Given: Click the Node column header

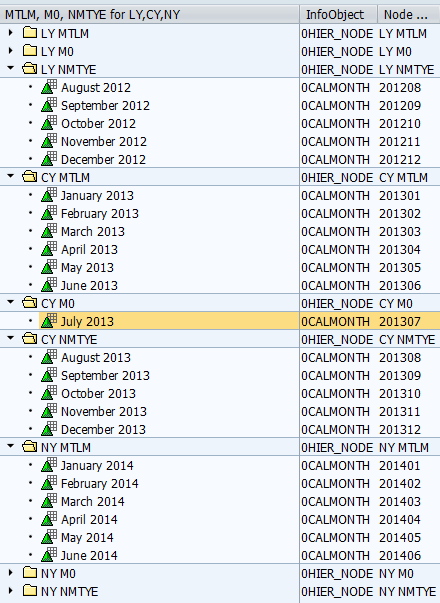Looking at the screenshot, I should 408,15.
